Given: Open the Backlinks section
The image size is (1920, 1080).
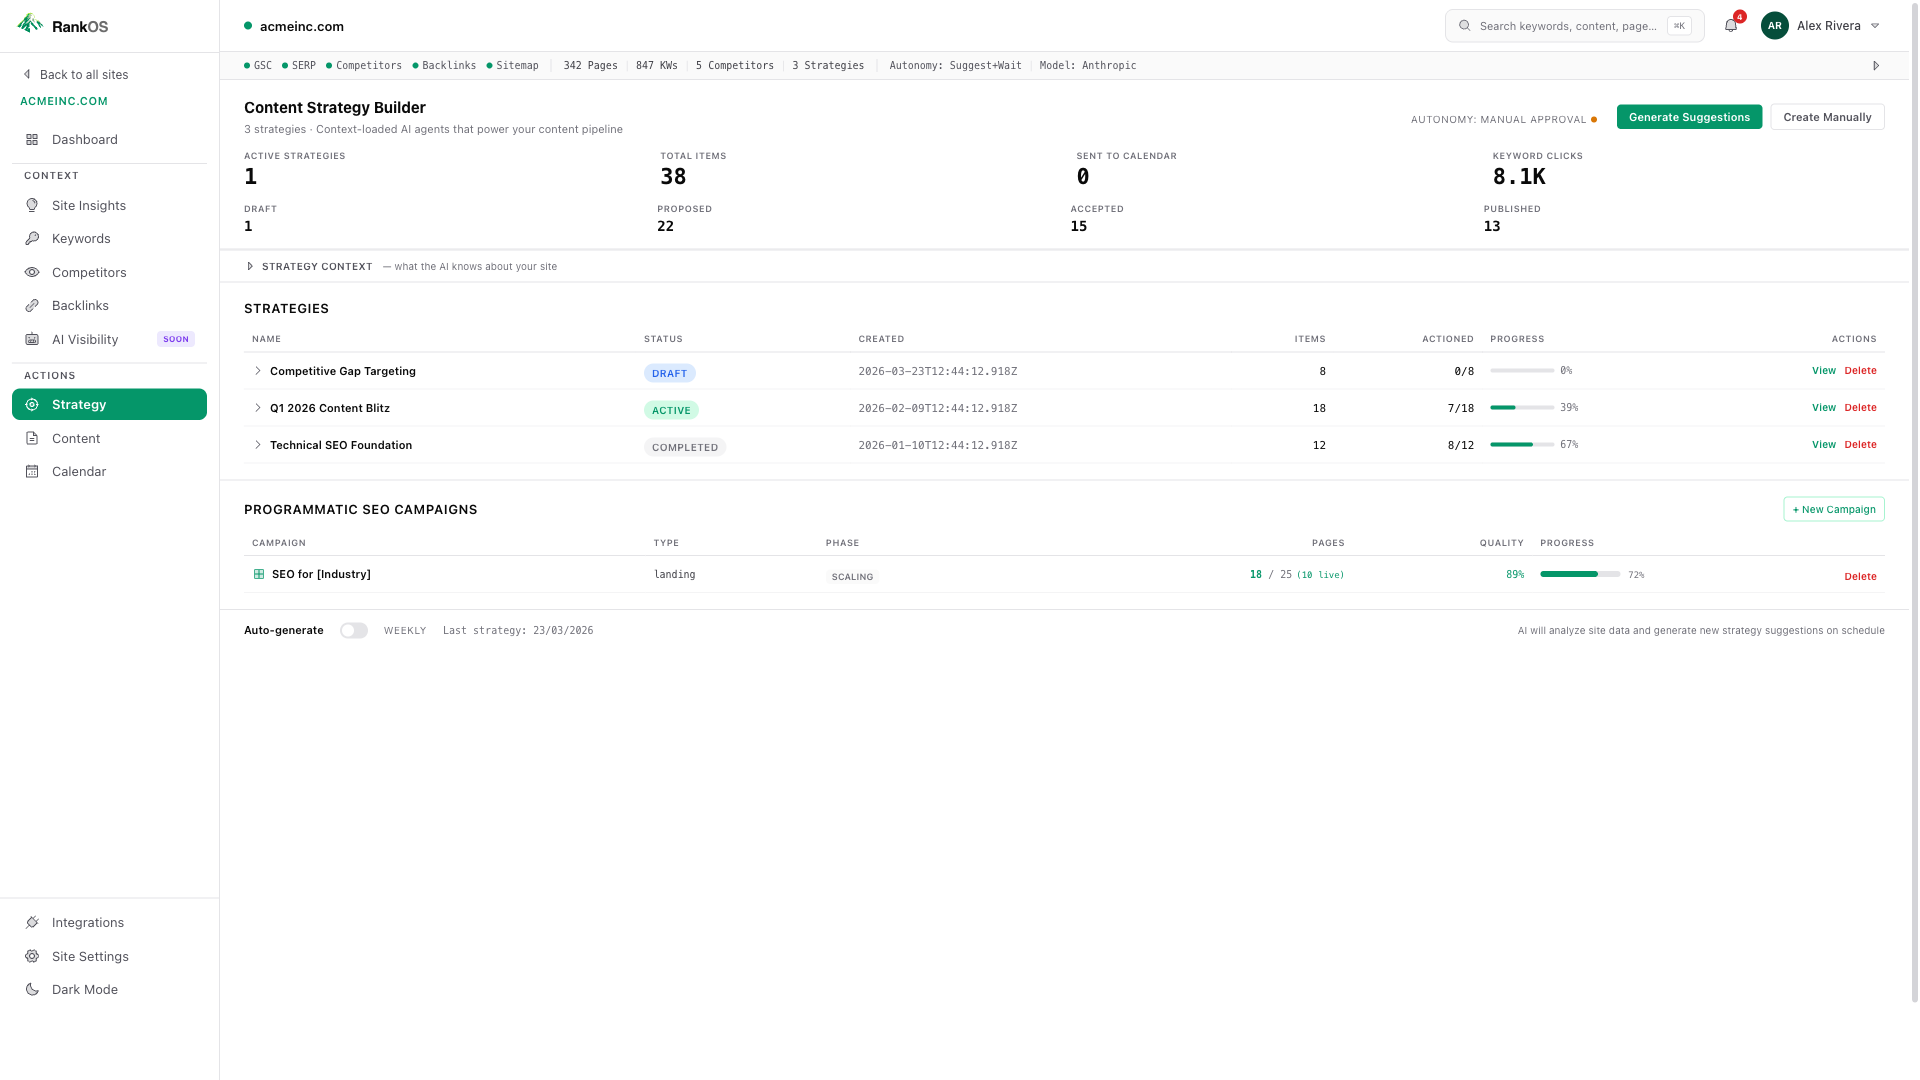Looking at the screenshot, I should click(80, 305).
